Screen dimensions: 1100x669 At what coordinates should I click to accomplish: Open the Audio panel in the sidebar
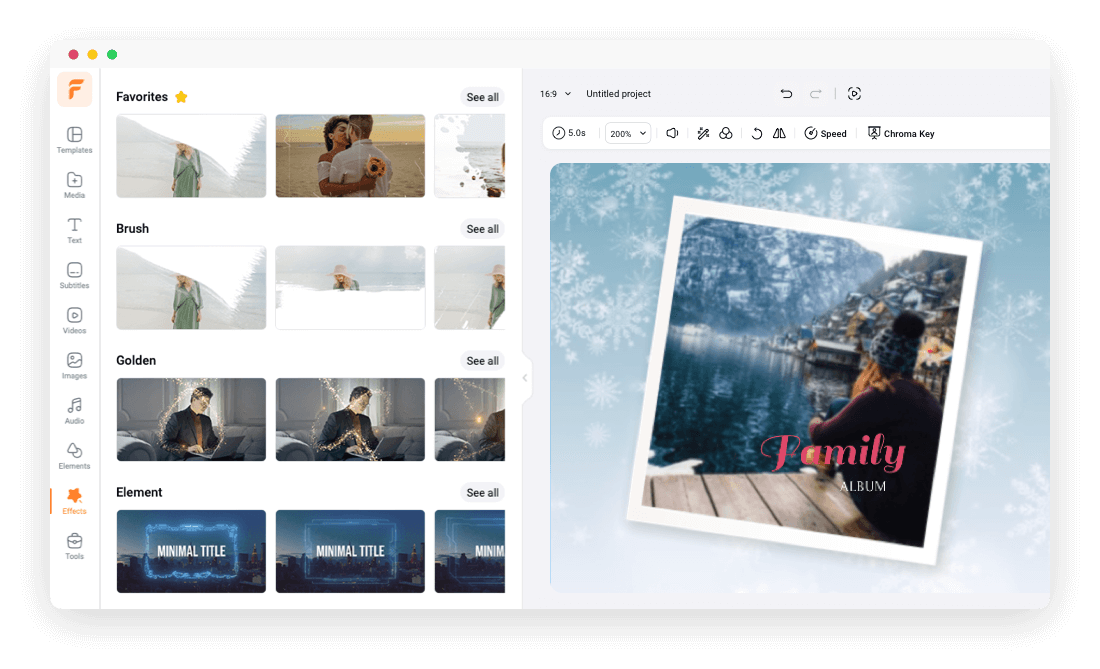(x=74, y=411)
